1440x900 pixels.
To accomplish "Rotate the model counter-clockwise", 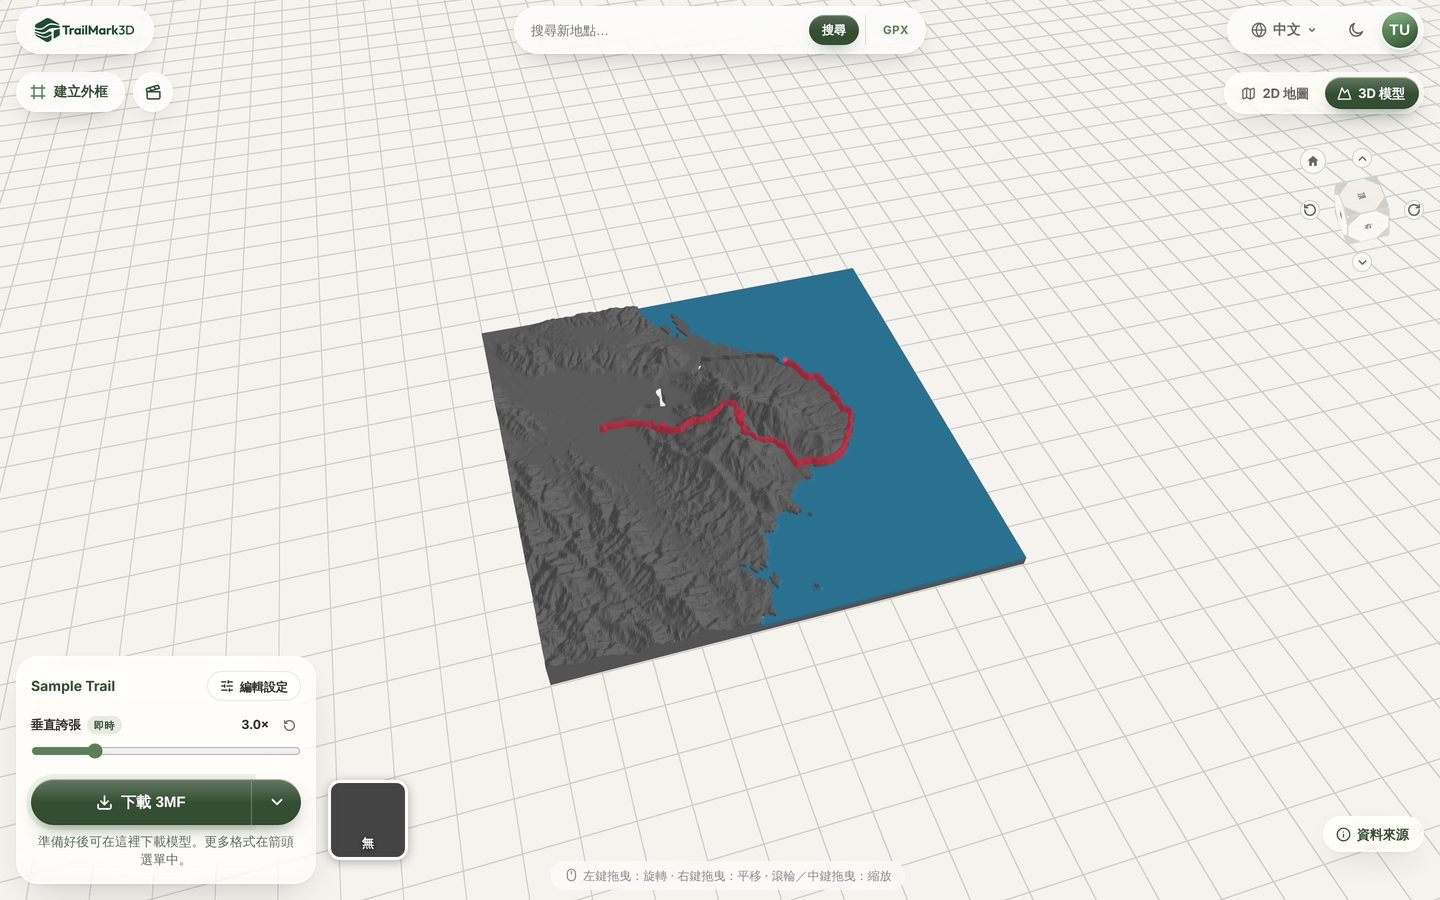I will coord(1310,210).
